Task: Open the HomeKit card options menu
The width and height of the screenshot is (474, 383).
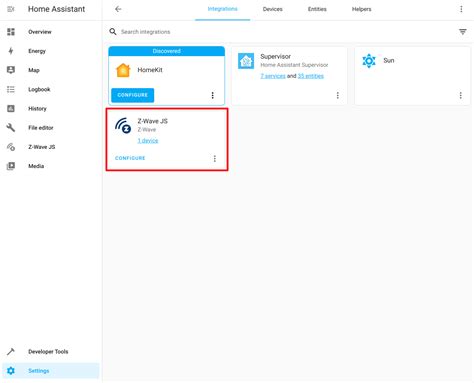Action: (x=212, y=95)
